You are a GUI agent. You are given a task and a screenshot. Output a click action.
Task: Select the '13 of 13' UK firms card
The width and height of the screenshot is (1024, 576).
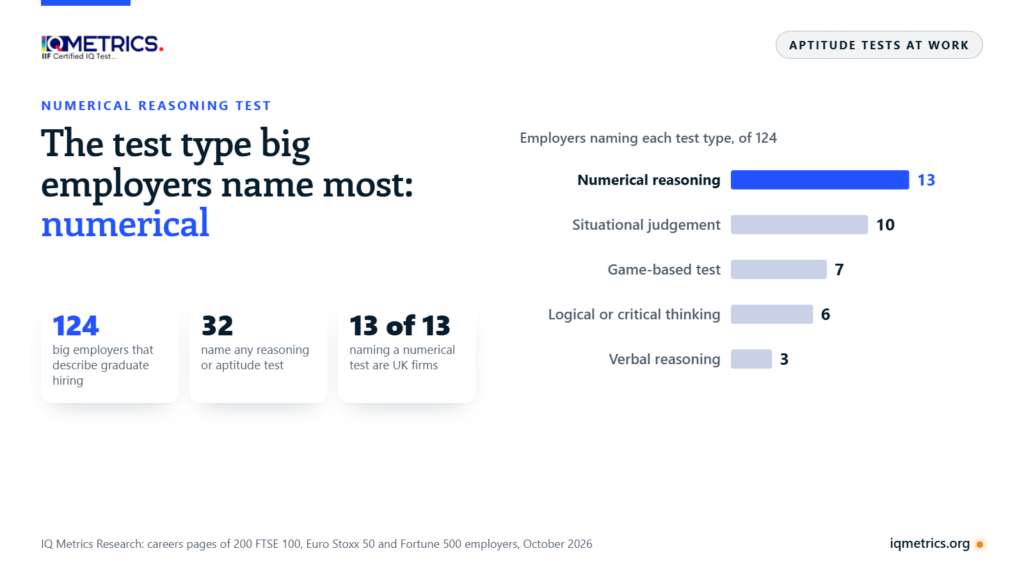click(x=407, y=353)
